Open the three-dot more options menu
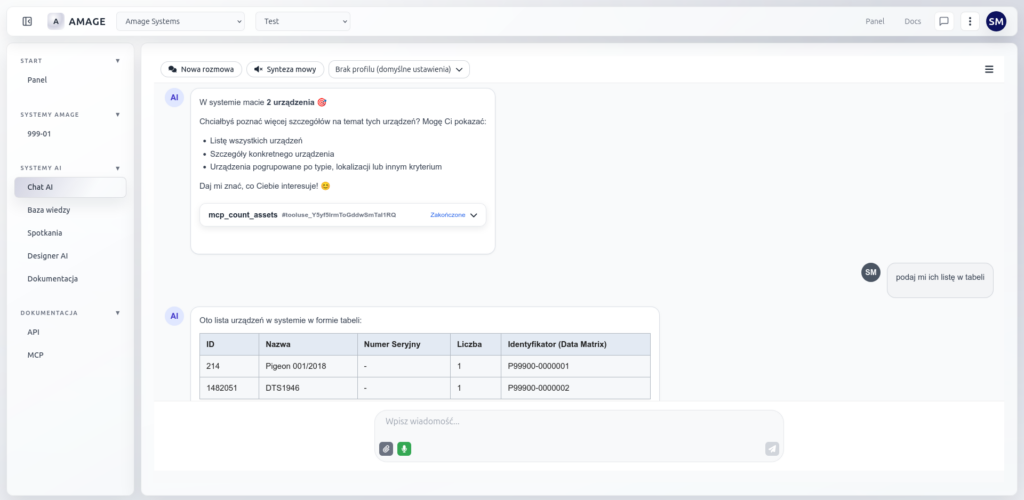The height and width of the screenshot is (500, 1024). [969, 21]
